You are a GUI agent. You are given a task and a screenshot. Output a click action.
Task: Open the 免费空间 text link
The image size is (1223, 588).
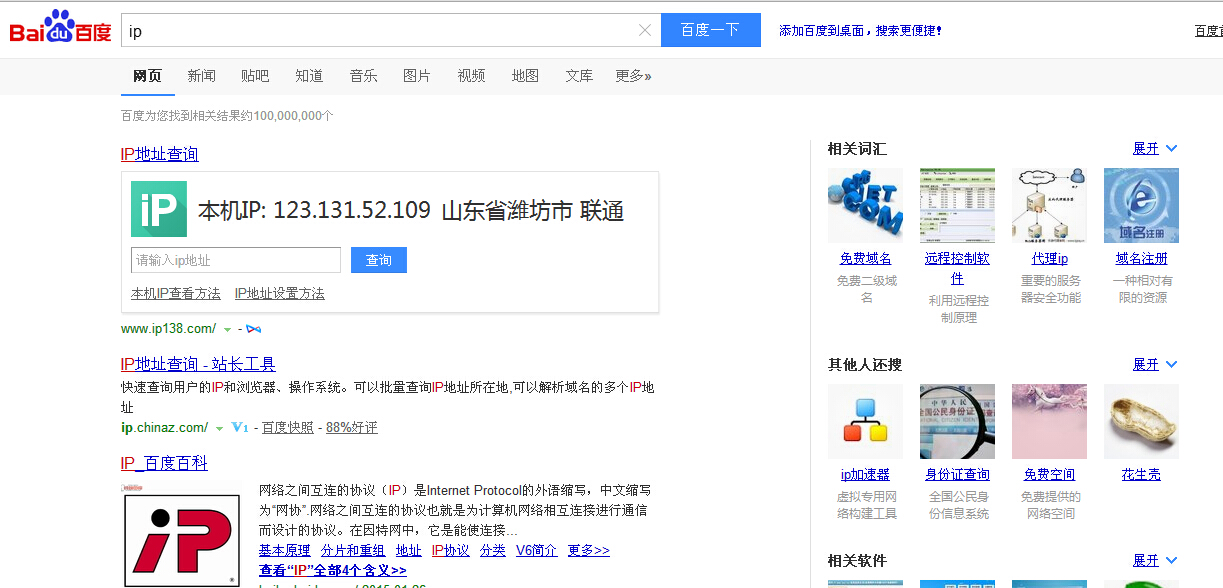1049,474
